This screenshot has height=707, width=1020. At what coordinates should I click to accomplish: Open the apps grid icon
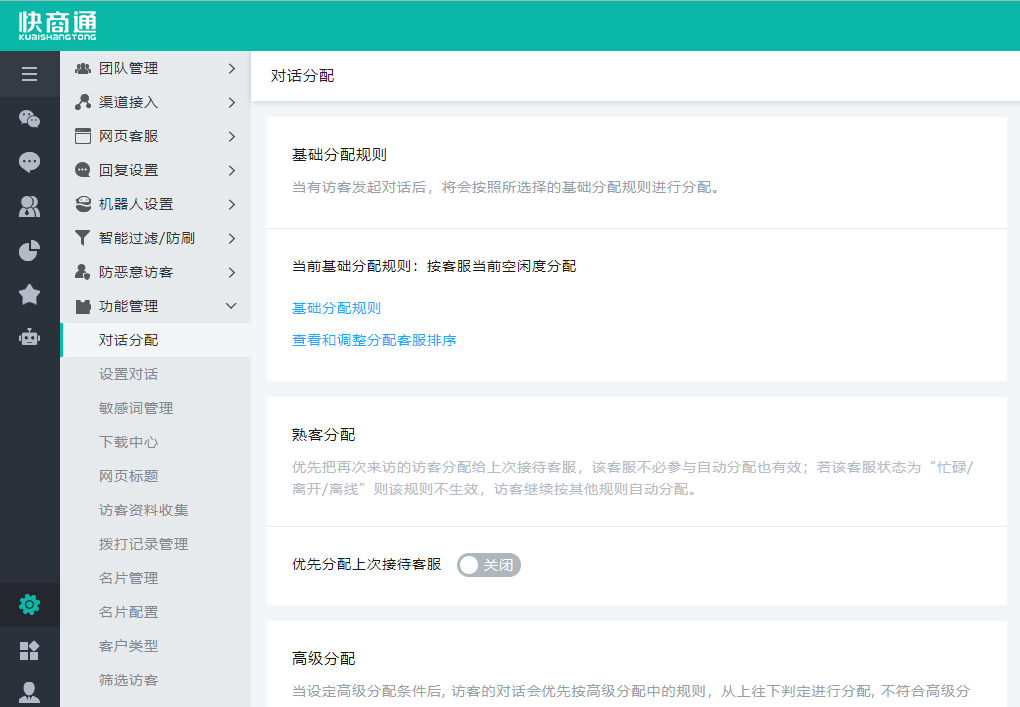tap(29, 650)
